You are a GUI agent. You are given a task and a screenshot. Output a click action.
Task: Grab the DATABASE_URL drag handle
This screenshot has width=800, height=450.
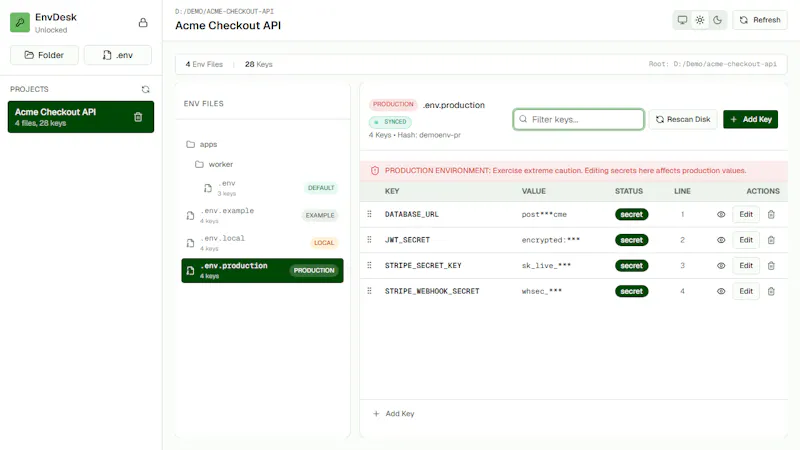coord(369,214)
